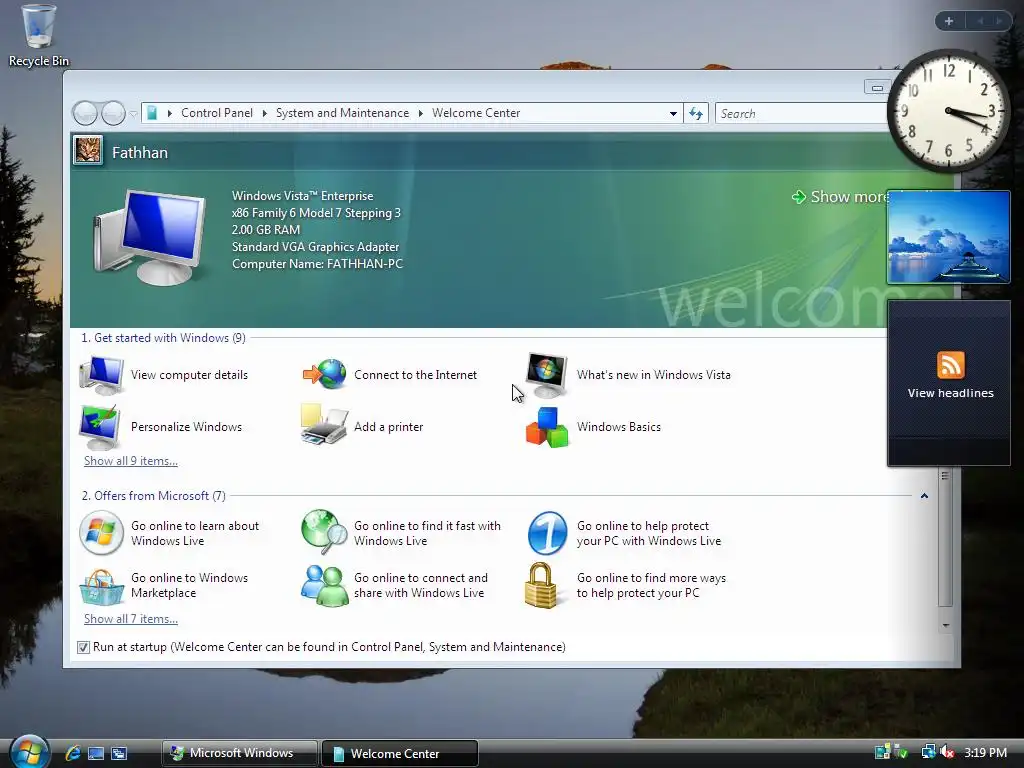Click the Forward navigation button
The height and width of the screenshot is (768, 1024).
[x=113, y=114]
